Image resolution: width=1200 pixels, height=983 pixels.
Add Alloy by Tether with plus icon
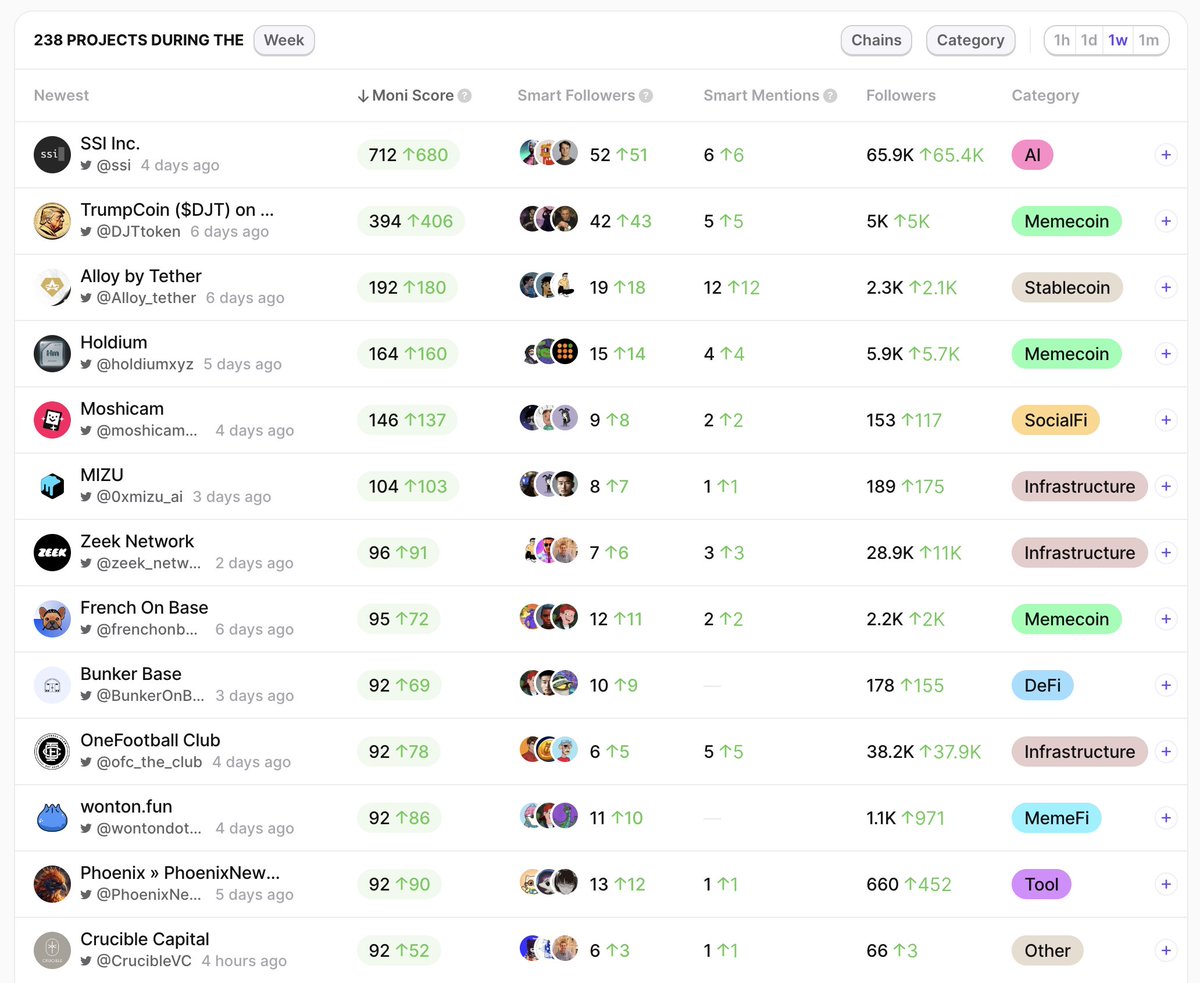tap(1166, 288)
